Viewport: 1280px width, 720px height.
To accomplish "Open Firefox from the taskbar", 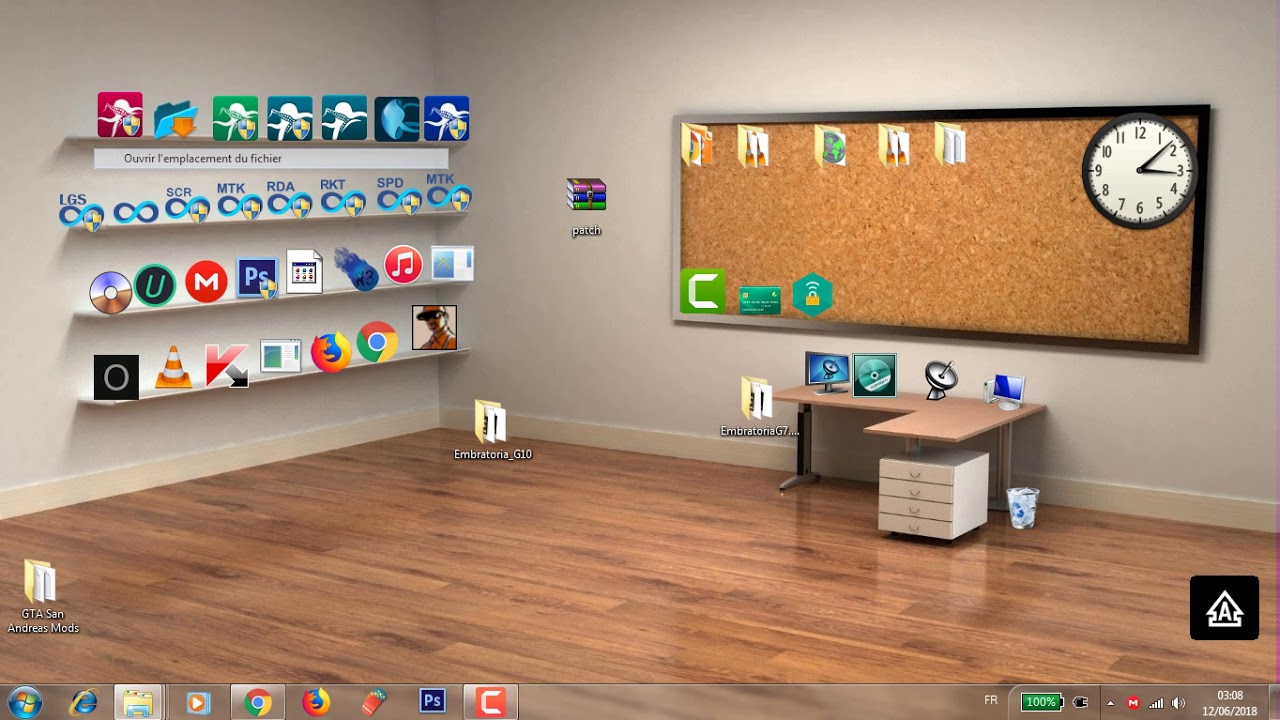I will [316, 703].
